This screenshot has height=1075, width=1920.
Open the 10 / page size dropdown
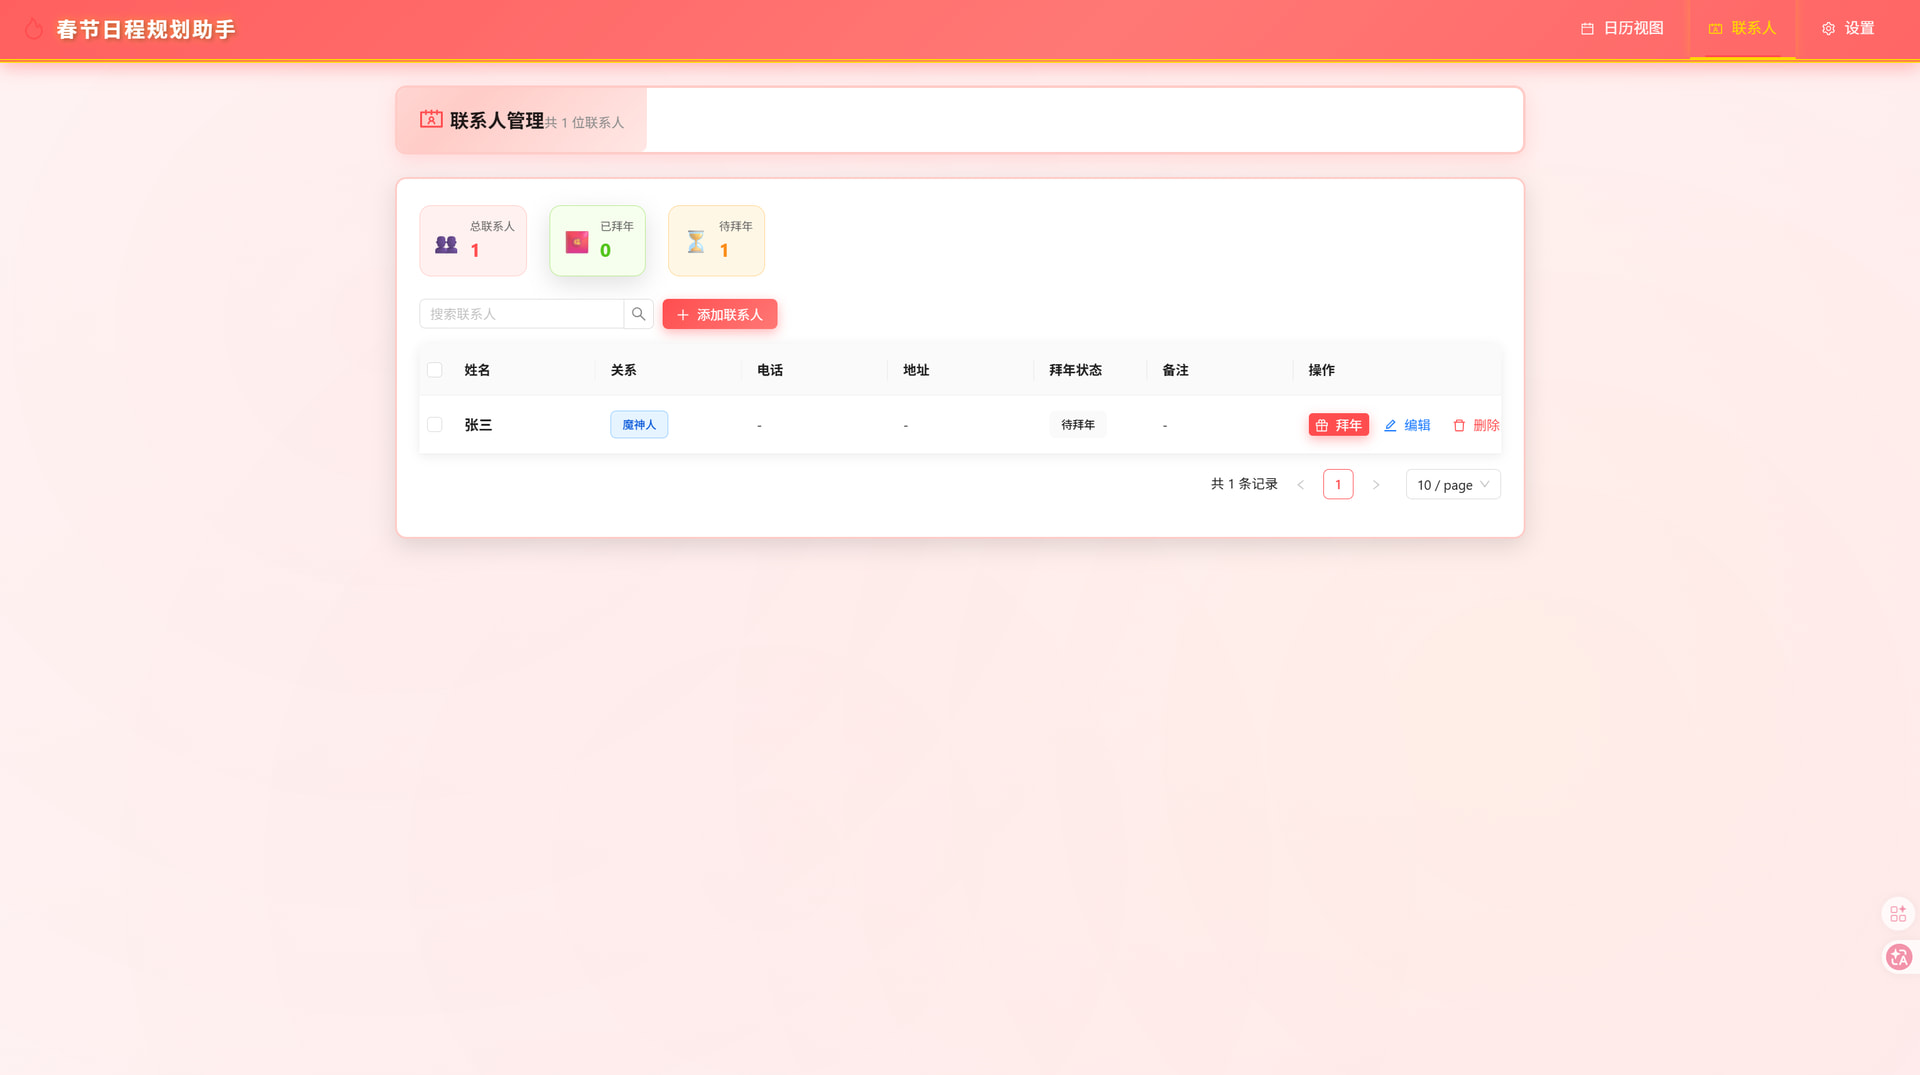click(1452, 485)
